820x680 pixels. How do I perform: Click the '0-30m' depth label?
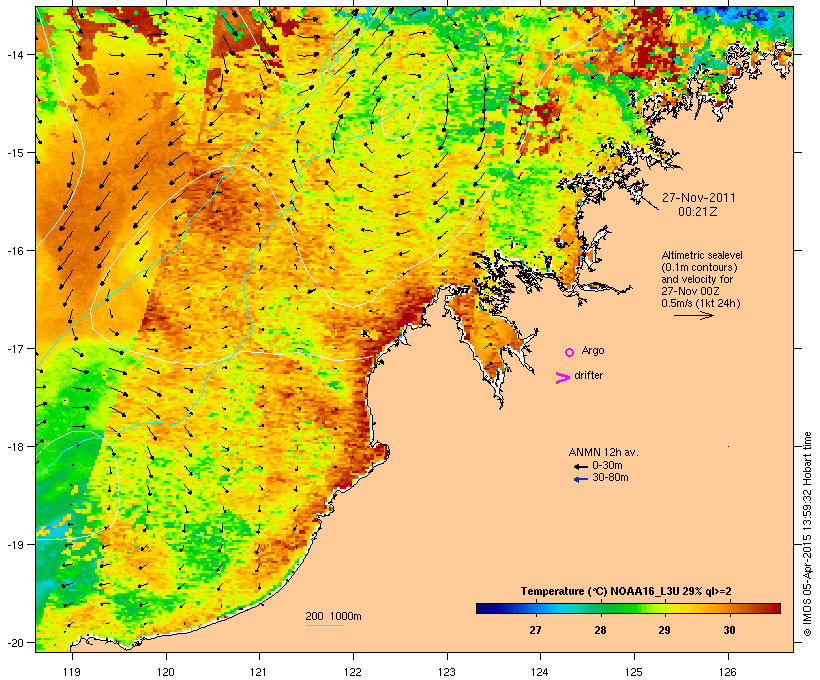(x=607, y=466)
